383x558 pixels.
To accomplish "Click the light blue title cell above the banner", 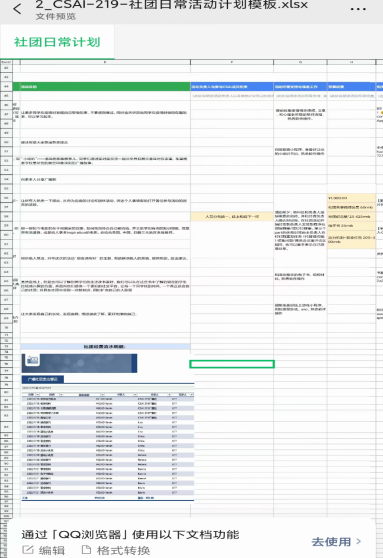I will point(105,346).
